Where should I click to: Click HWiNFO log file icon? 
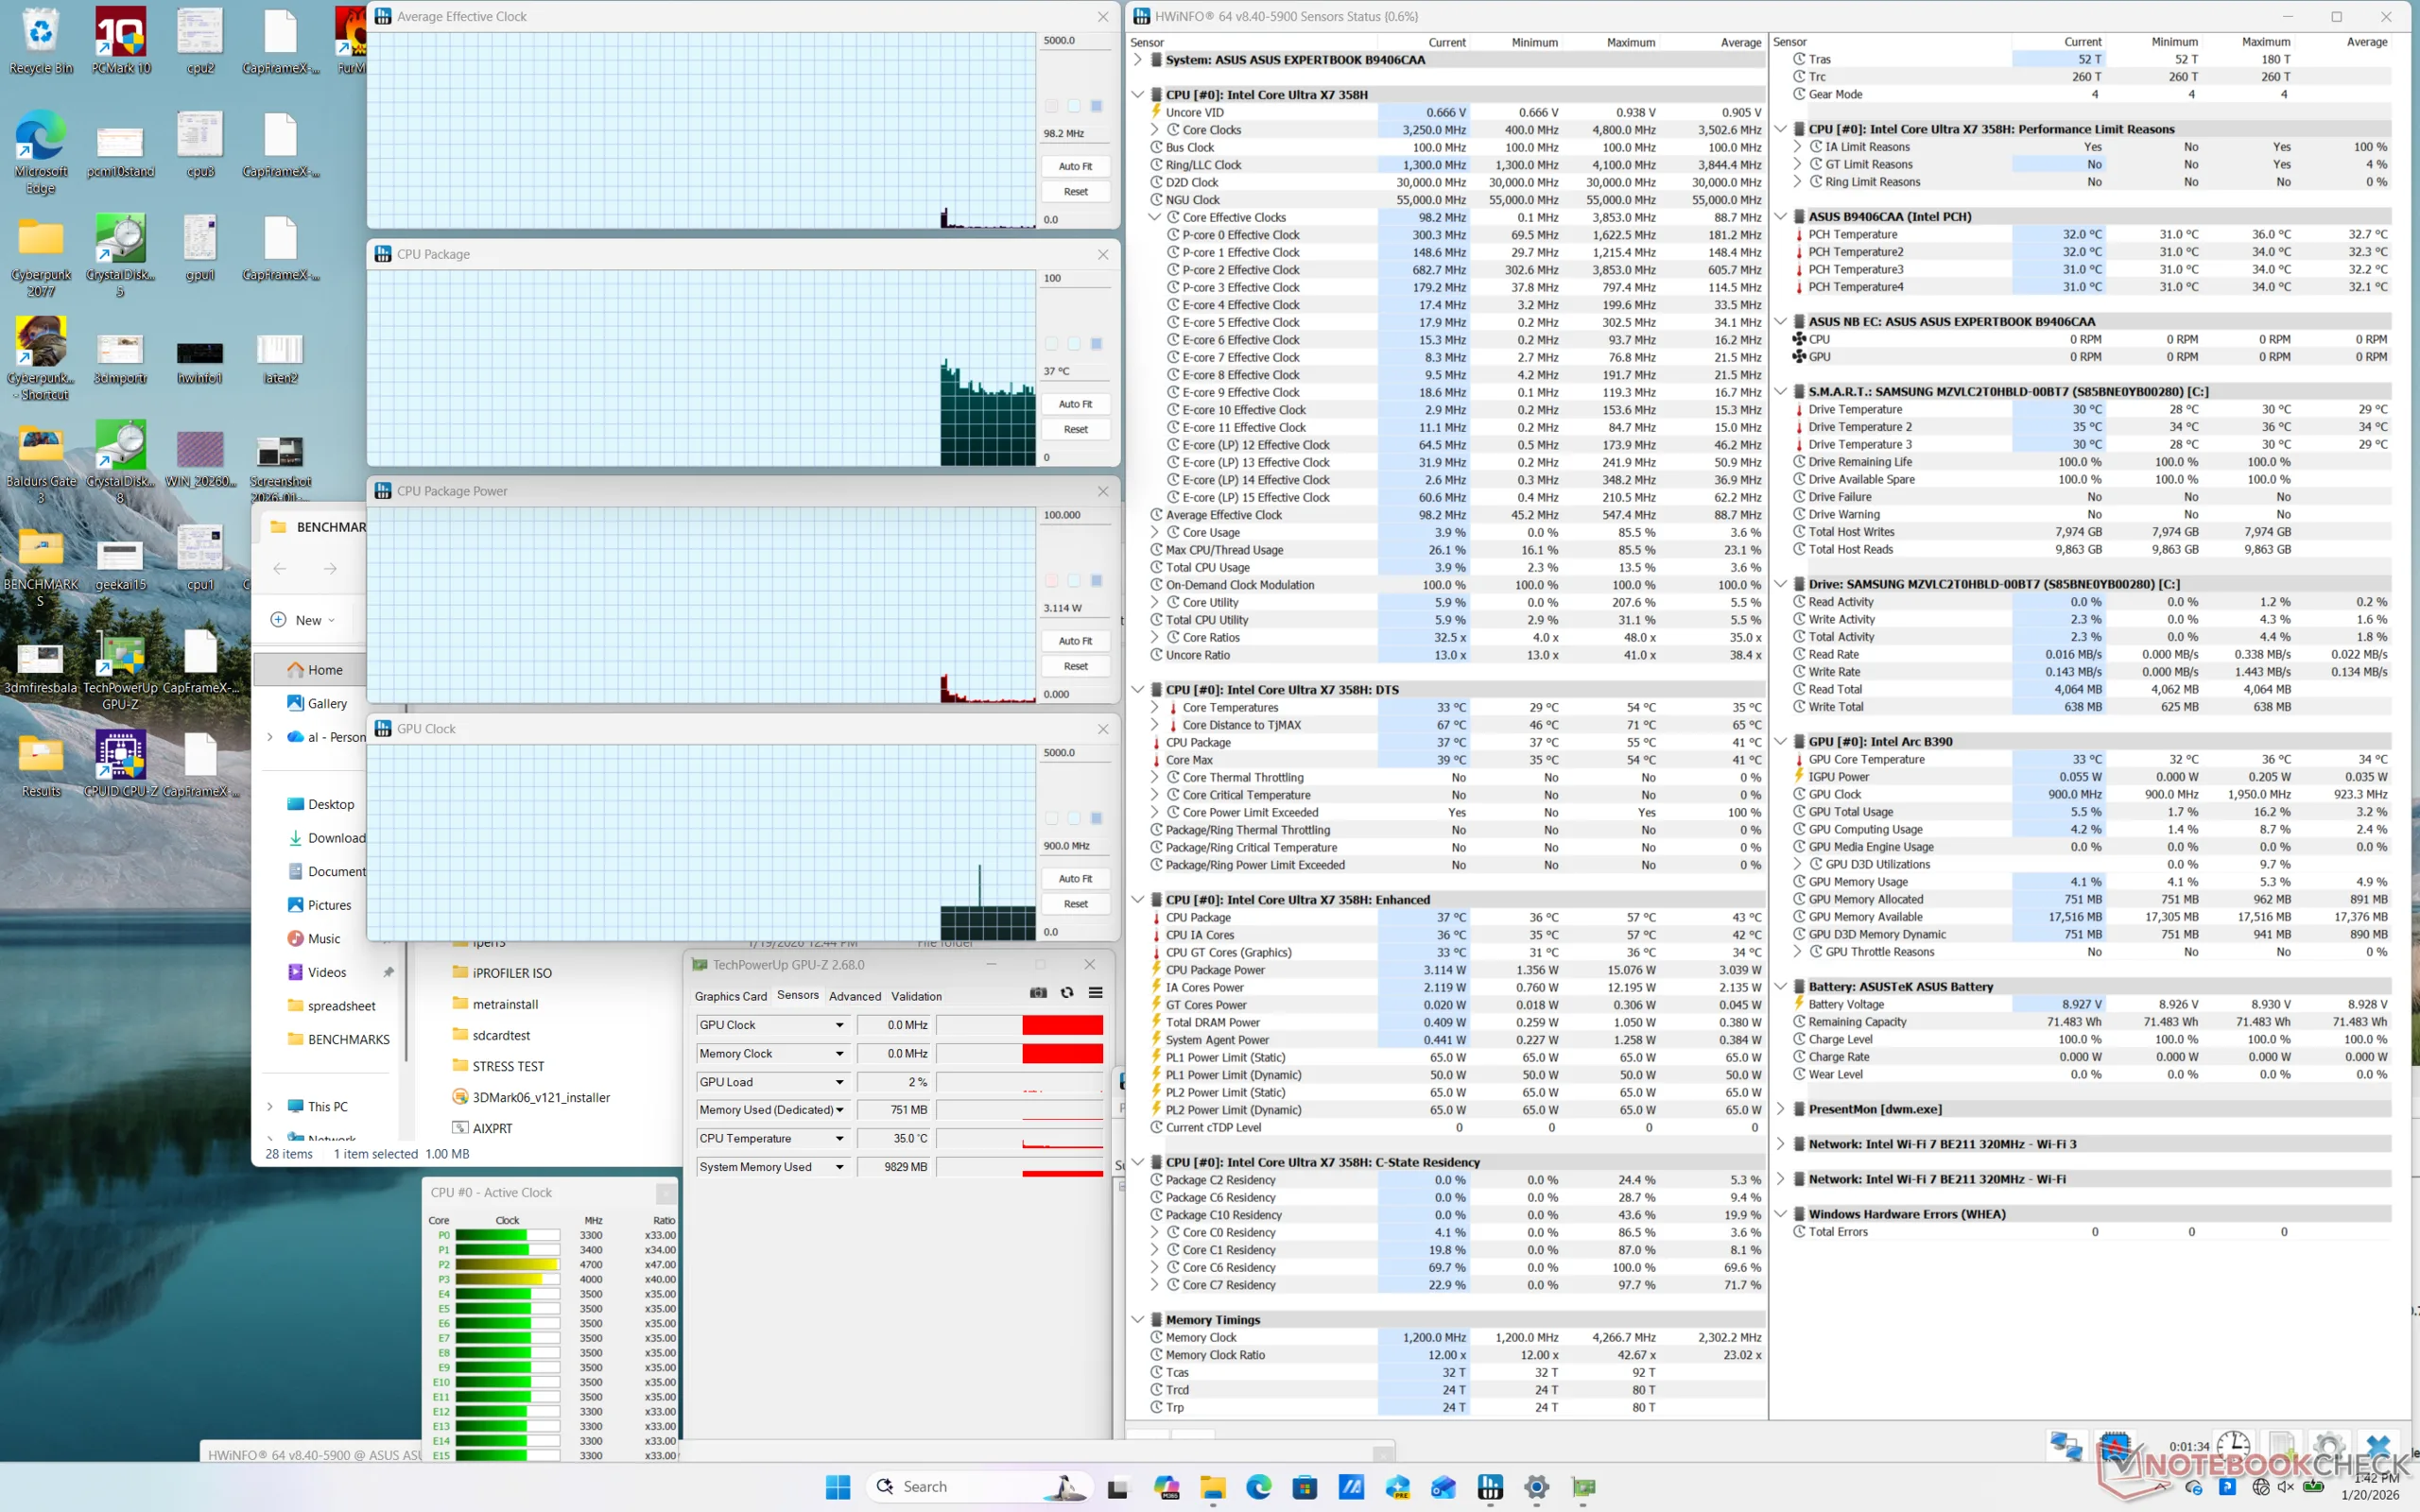(2281, 1446)
